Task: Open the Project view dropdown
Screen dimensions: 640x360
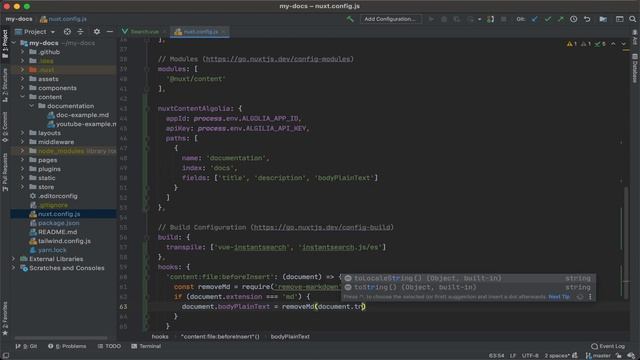Action: (x=35, y=31)
